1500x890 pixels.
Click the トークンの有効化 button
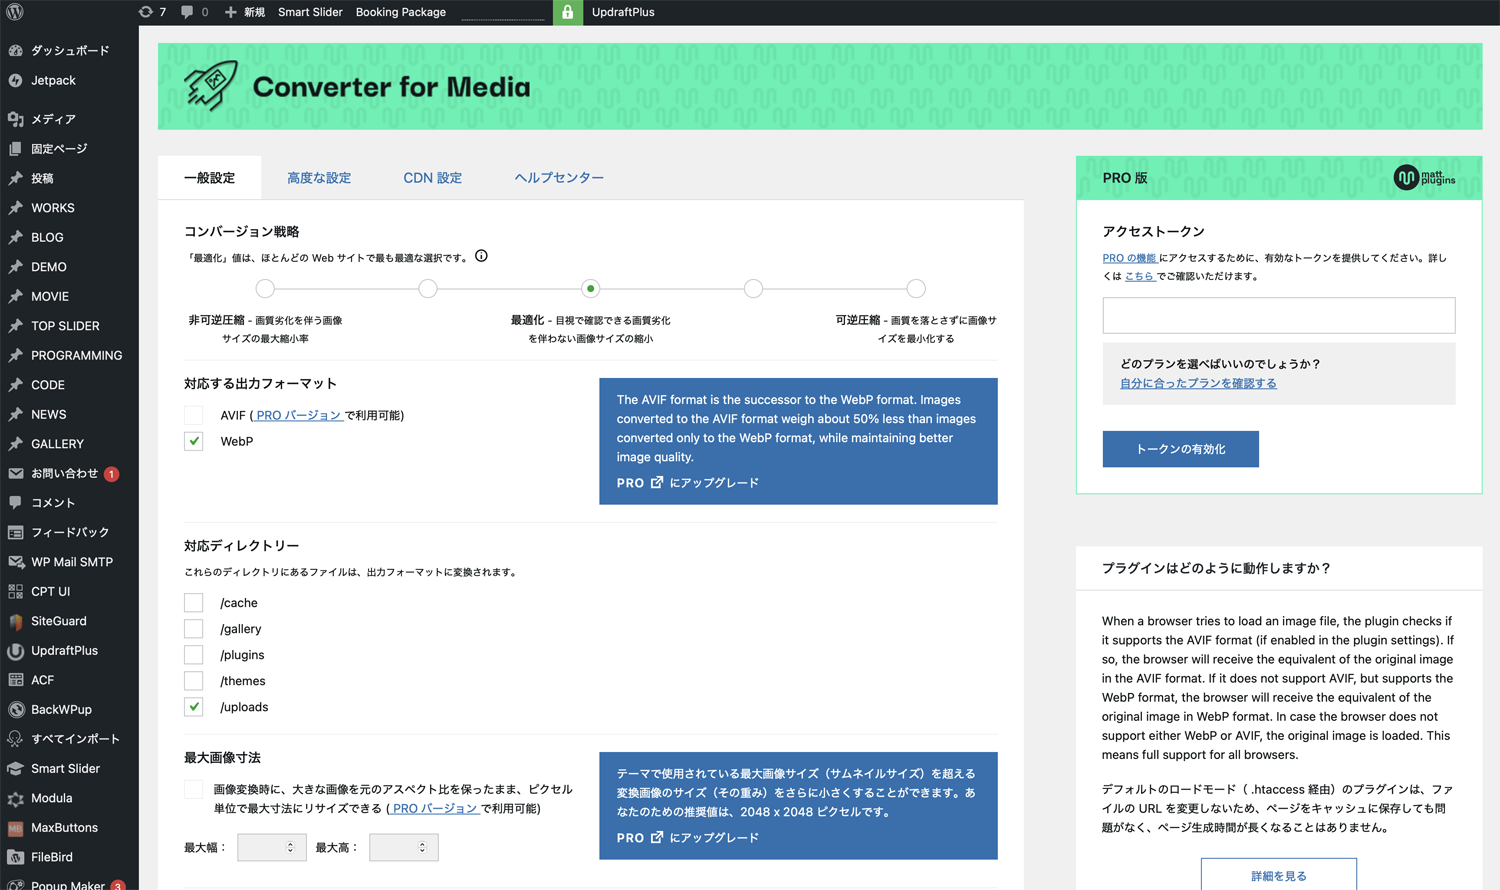(1180, 449)
